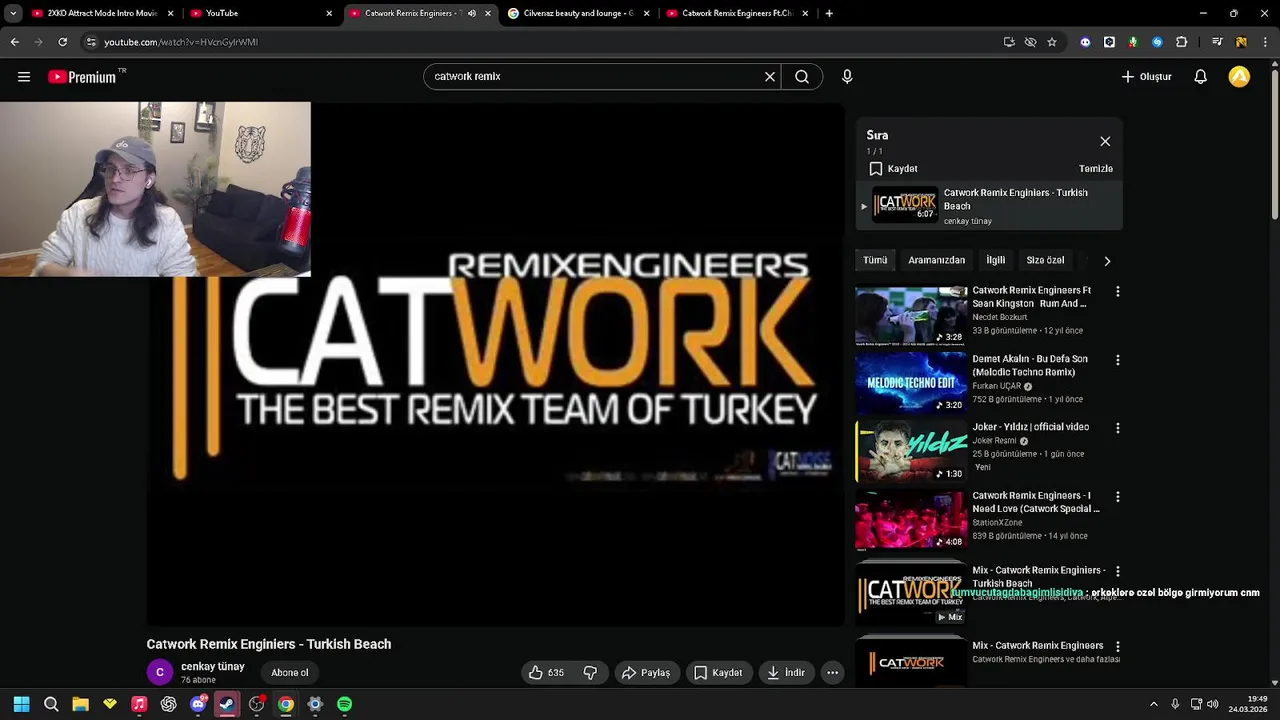Open options for I Need Love video
This screenshot has height=720, width=1280.
pyautogui.click(x=1118, y=497)
